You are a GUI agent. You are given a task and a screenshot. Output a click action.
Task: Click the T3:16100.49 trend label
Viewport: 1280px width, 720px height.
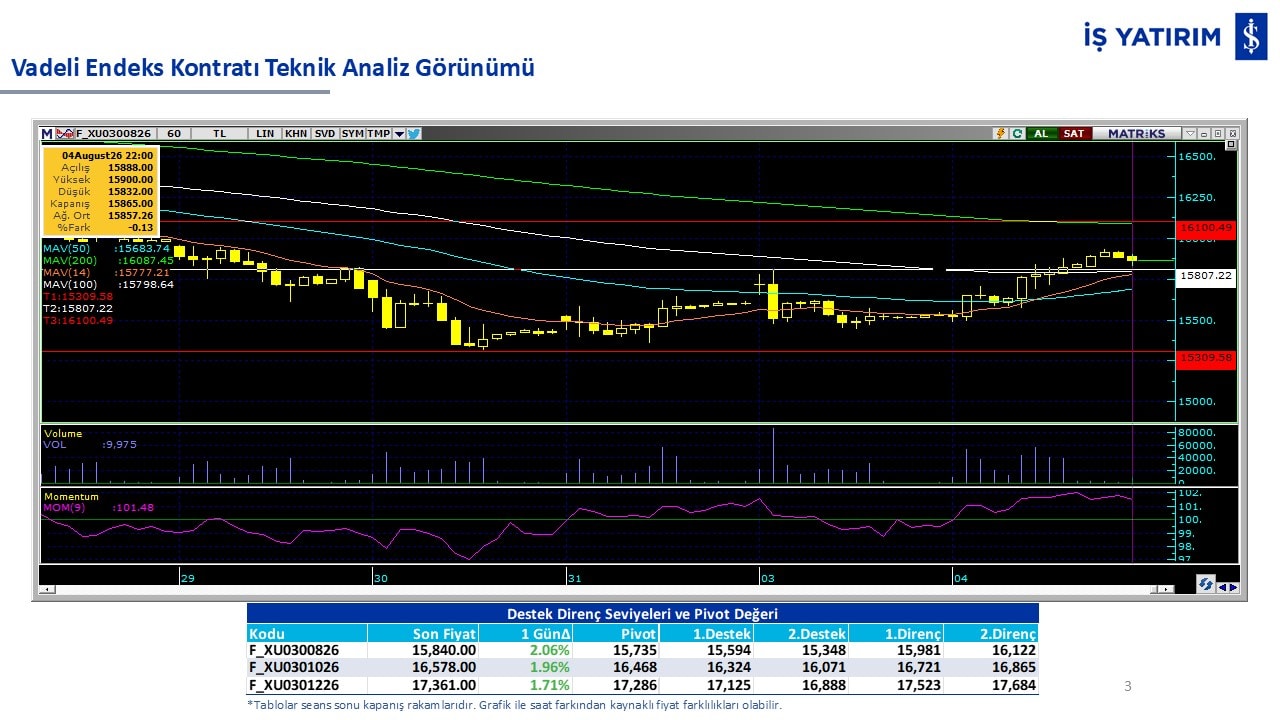click(78, 320)
